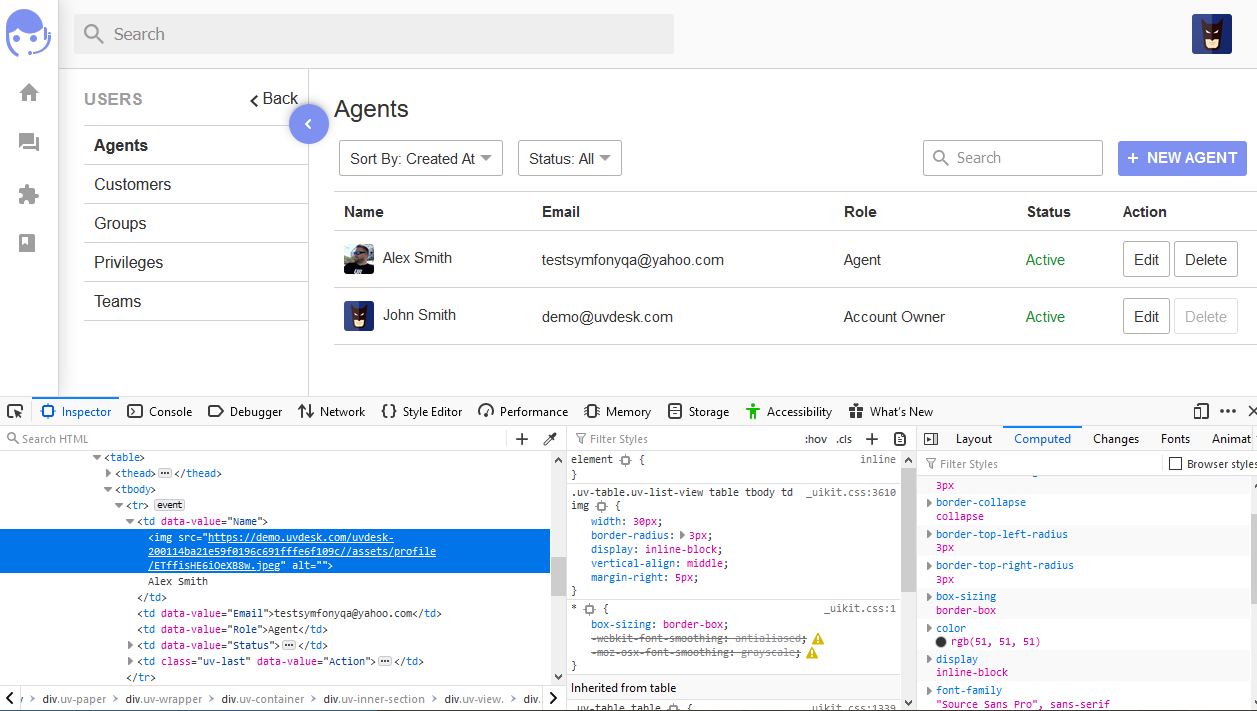The height and width of the screenshot is (711, 1257).
Task: Open the apps puzzle-piece icon in the sidebar
Action: click(x=29, y=194)
